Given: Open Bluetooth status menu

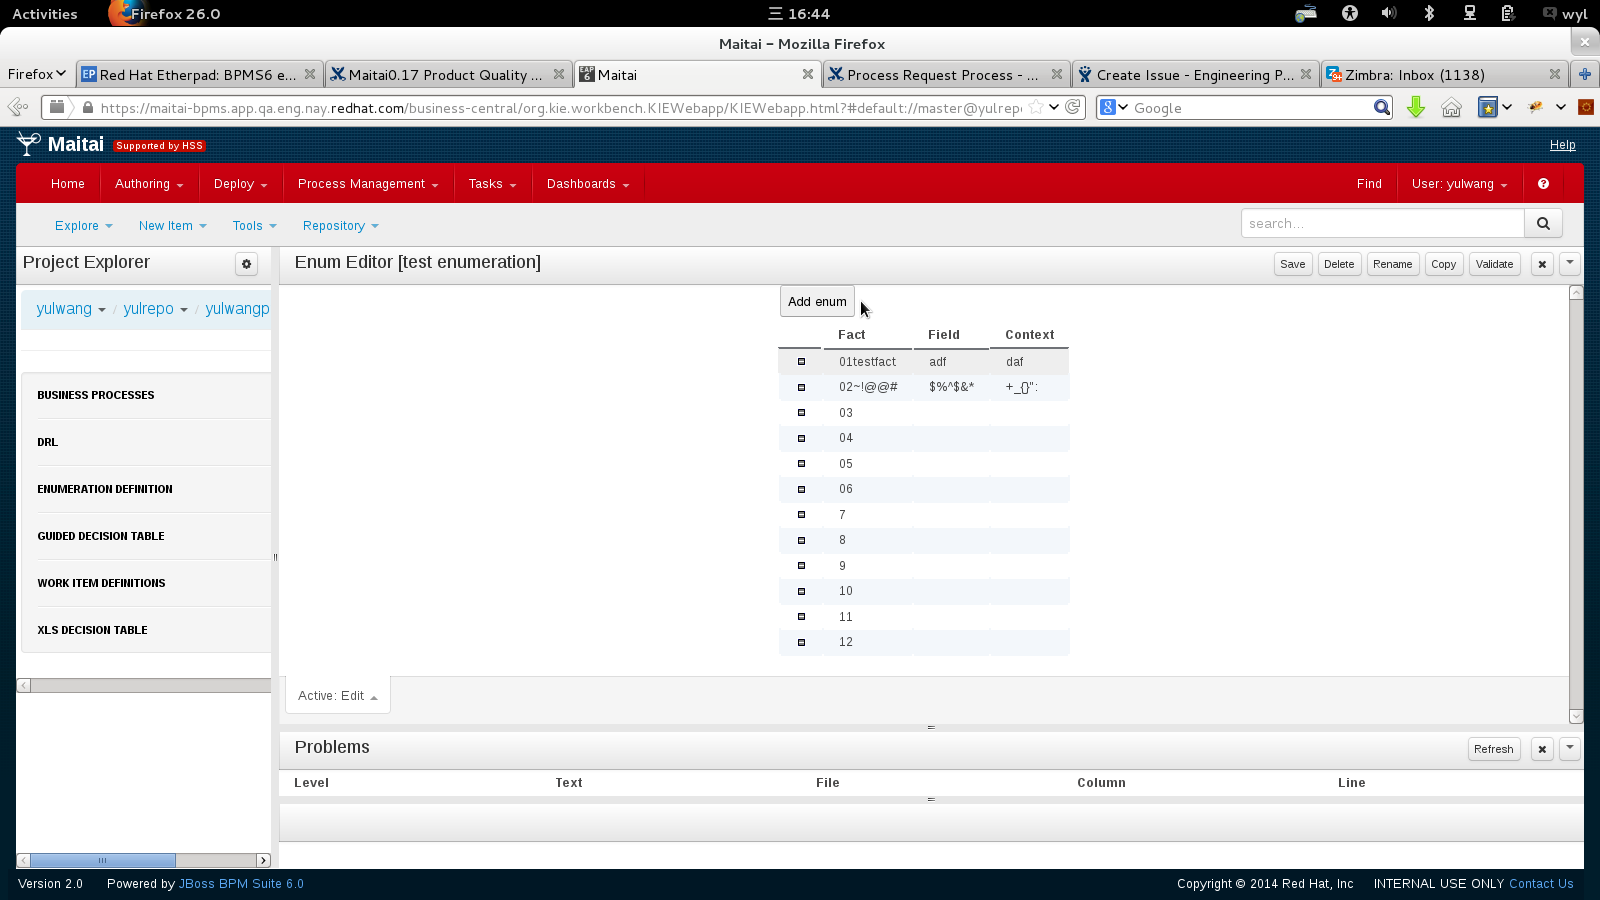Looking at the screenshot, I should [1429, 13].
